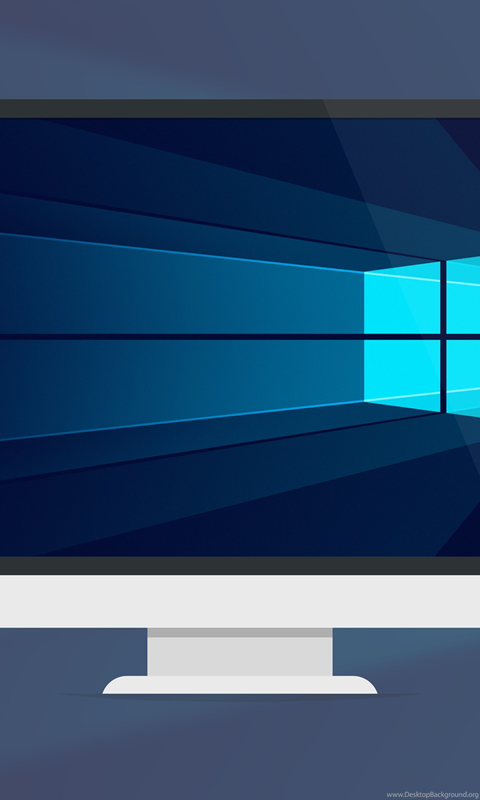Click the soft shadow beneath the monitor base
The height and width of the screenshot is (800, 480).
[240, 696]
